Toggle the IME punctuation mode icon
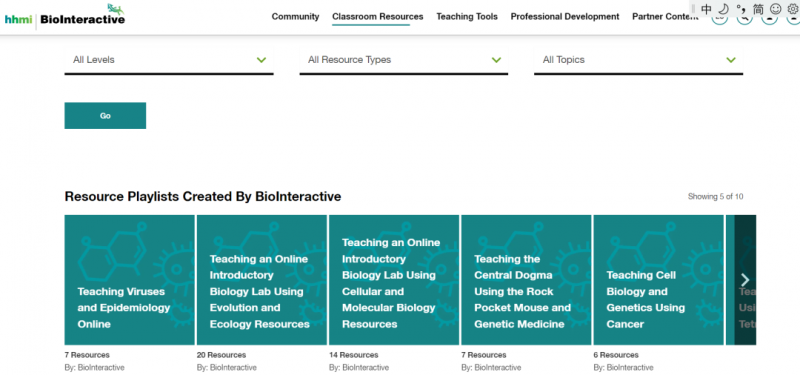This screenshot has width=800, height=375. 741,9
